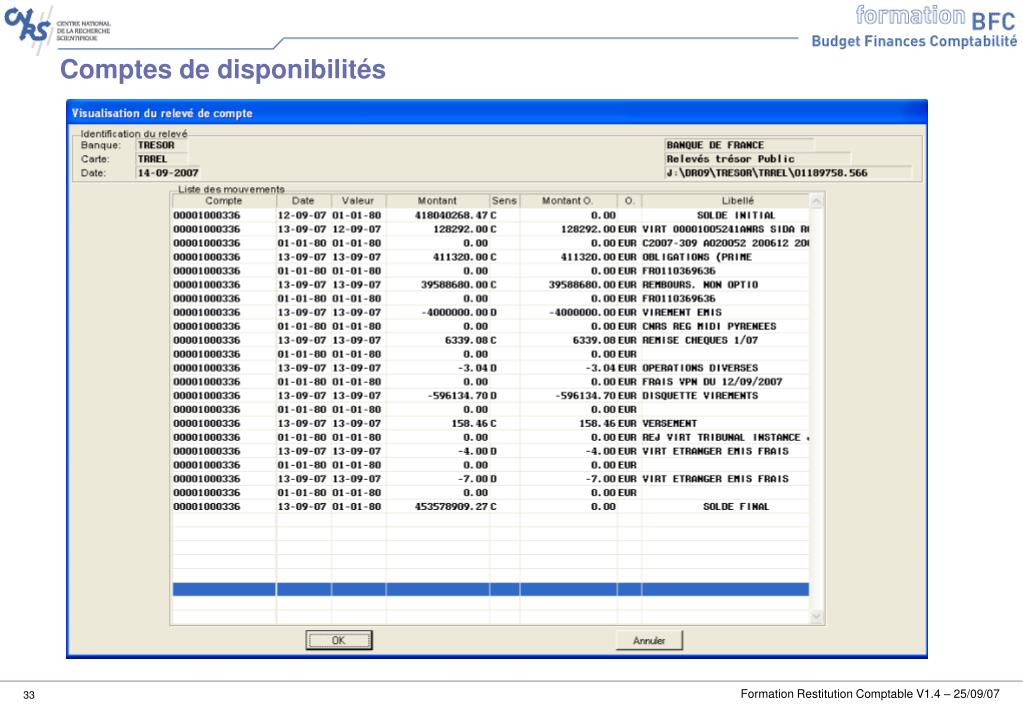Click Montant value 39588680.00
Image resolution: width=1023 pixels, height=708 pixels.
click(x=455, y=285)
